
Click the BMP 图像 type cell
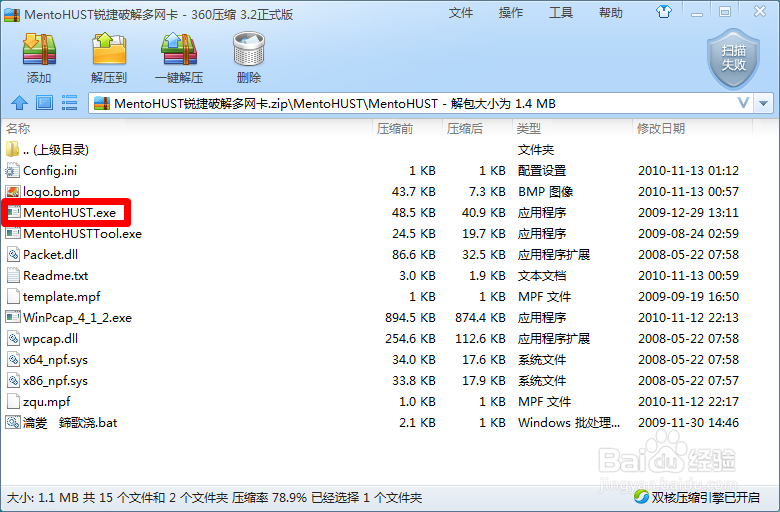pyautogui.click(x=546, y=192)
